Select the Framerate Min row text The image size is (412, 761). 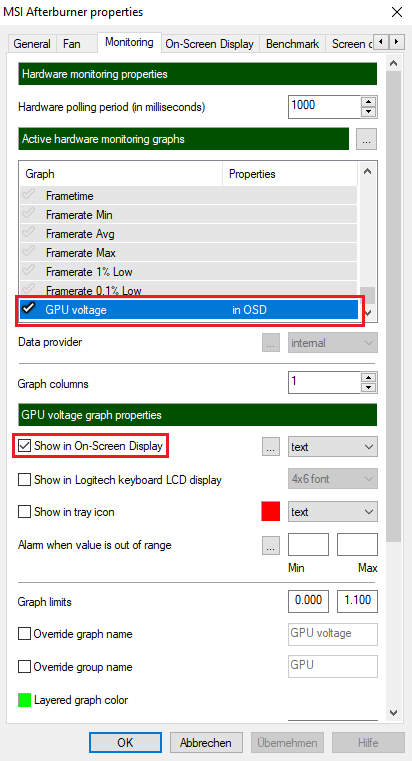(79, 215)
